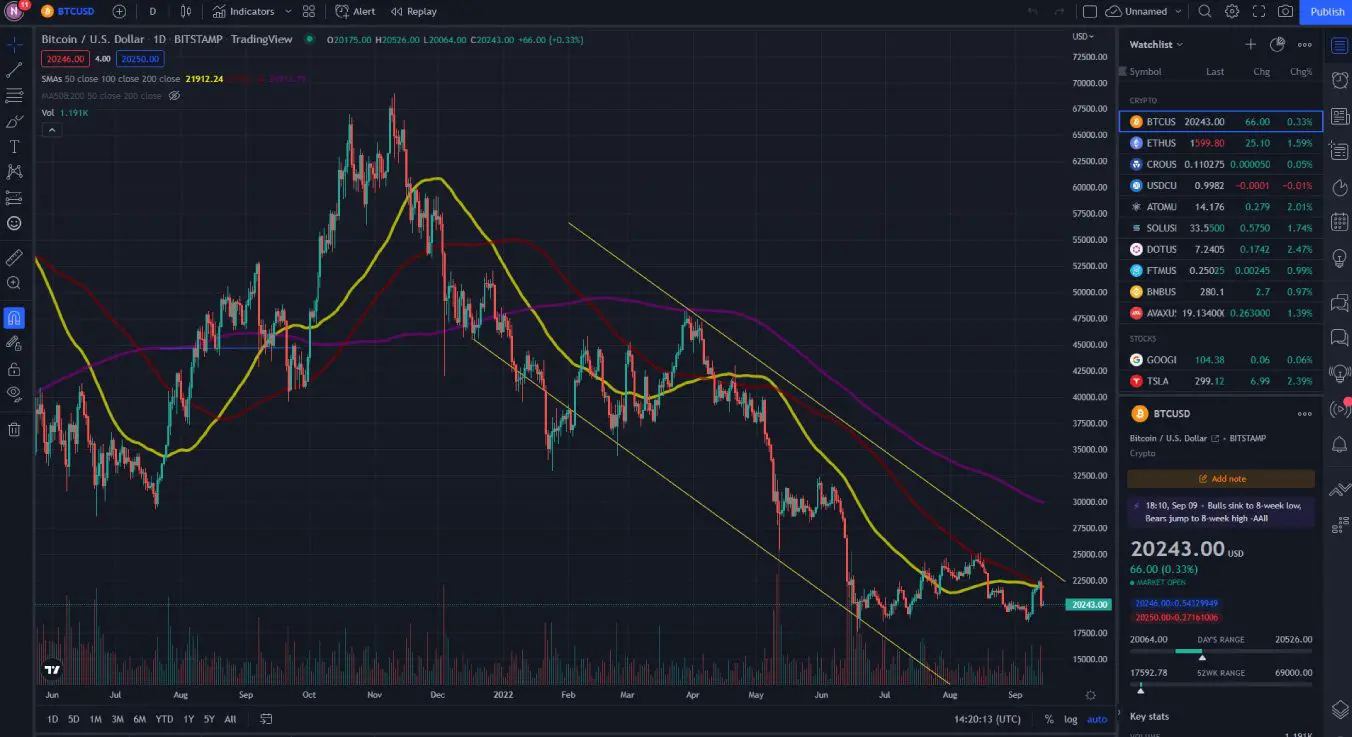Open the USD currency dropdown on price axis
The width and height of the screenshot is (1352, 737).
[x=1082, y=37]
